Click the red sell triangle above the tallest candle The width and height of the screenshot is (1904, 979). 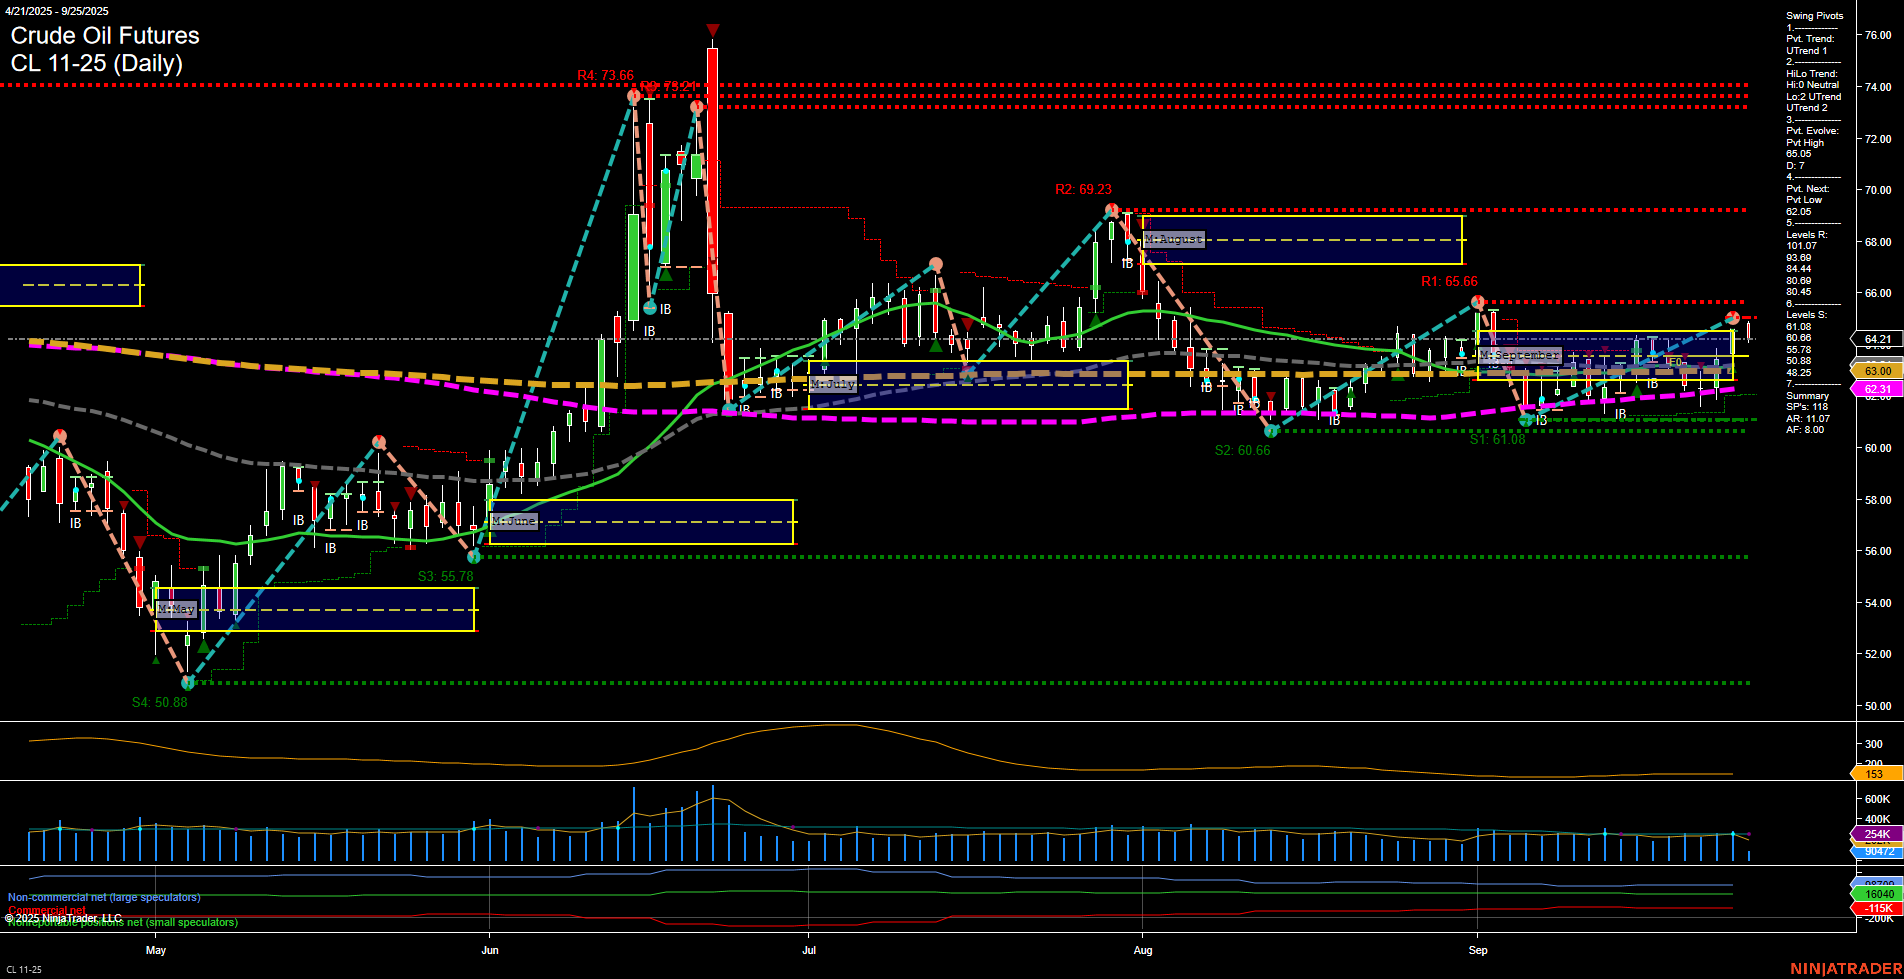click(x=712, y=30)
